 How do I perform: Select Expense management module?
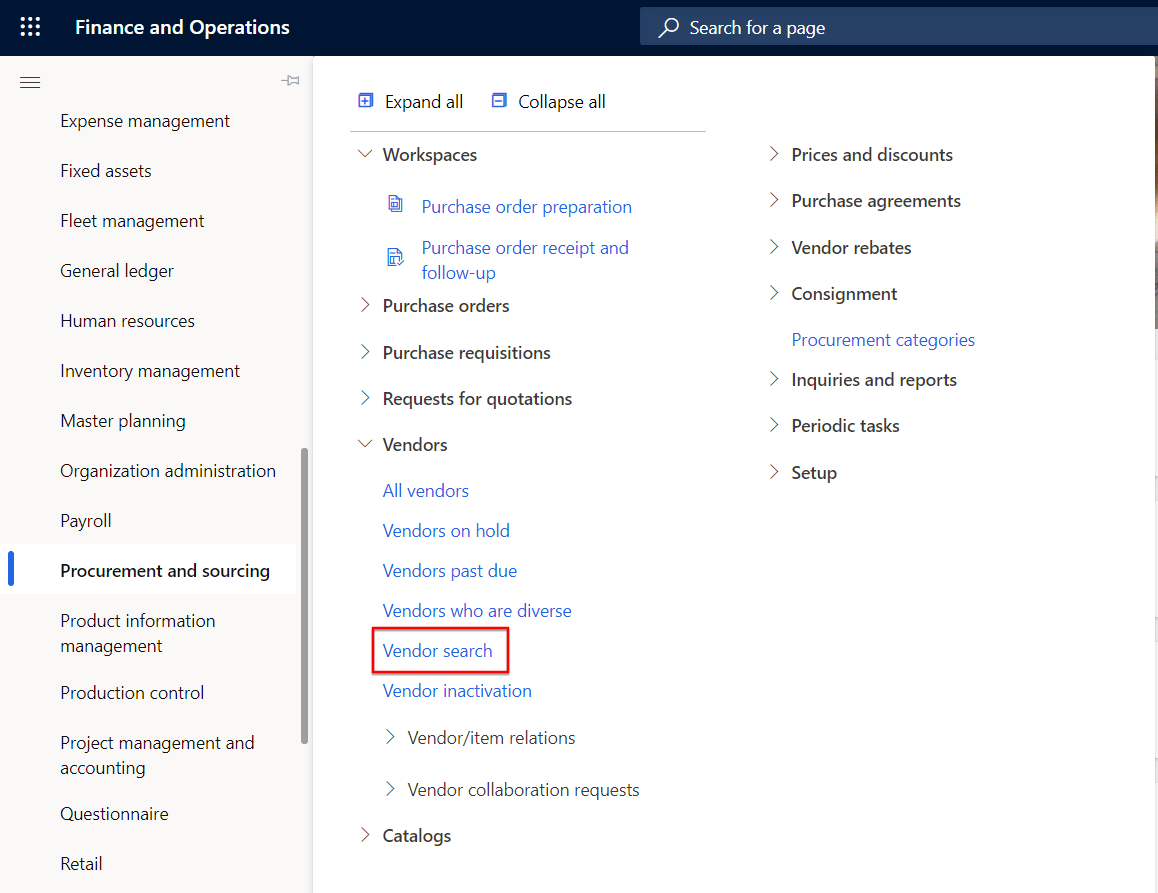145,121
